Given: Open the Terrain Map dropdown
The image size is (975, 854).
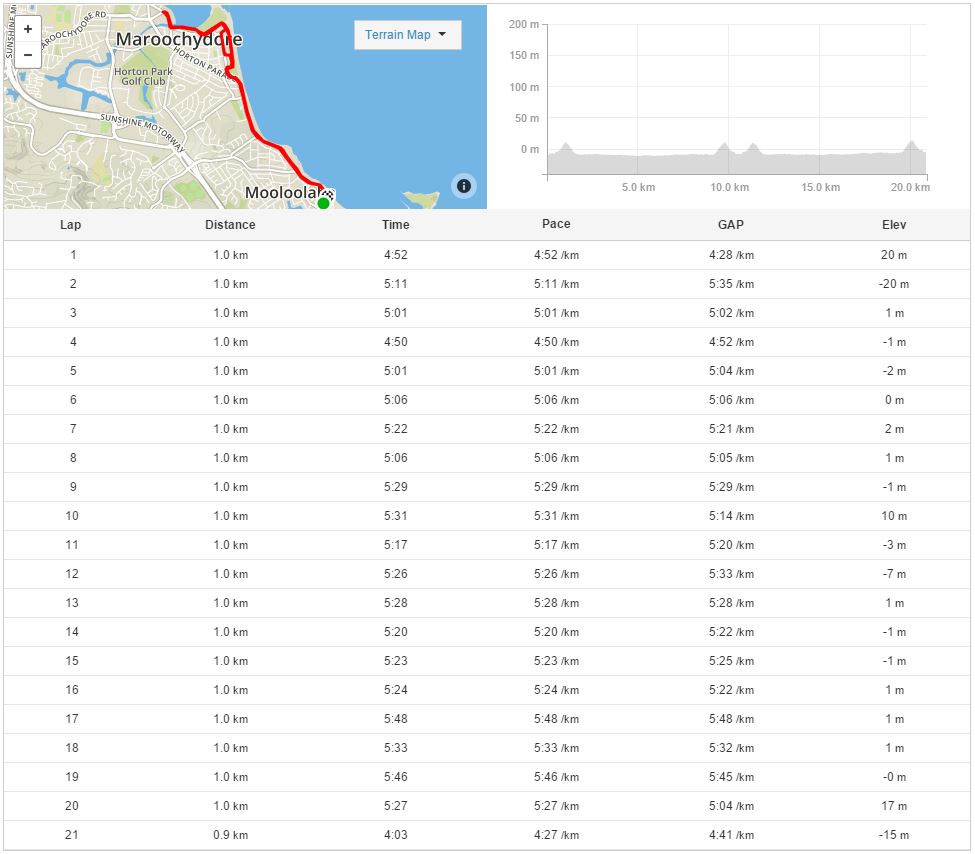Looking at the screenshot, I should (407, 35).
